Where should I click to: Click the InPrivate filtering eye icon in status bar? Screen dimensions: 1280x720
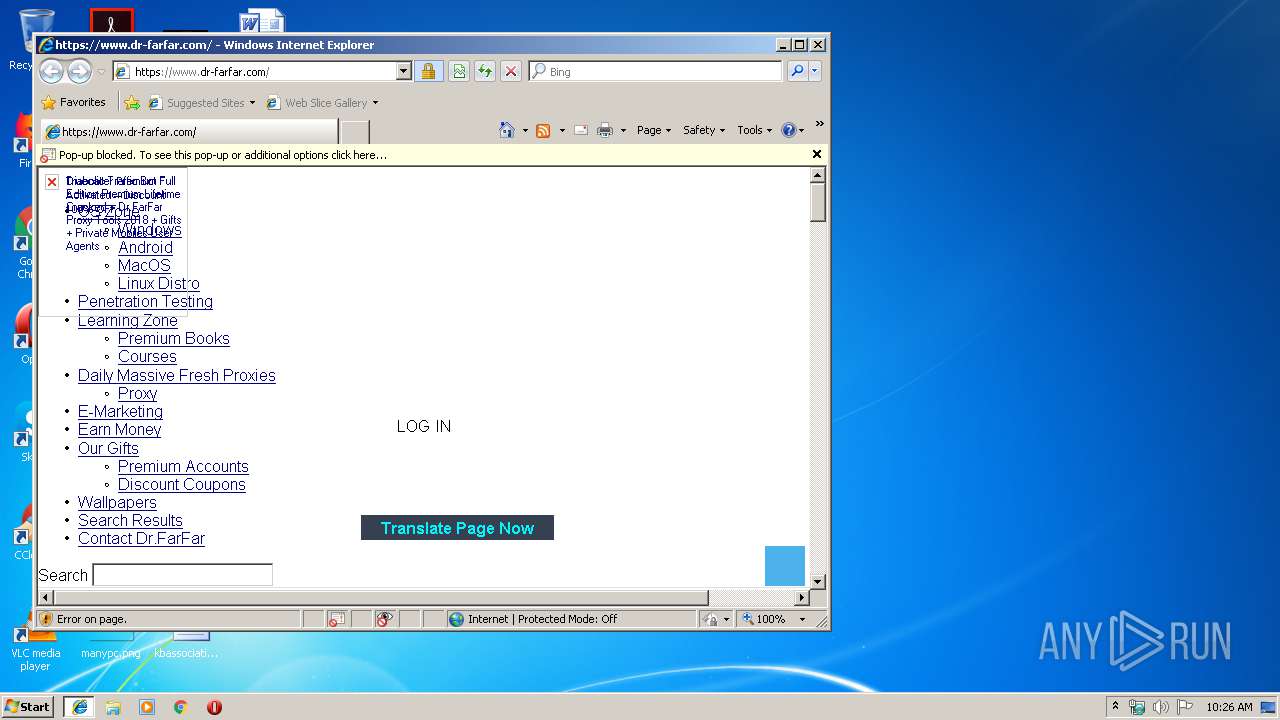click(x=385, y=619)
